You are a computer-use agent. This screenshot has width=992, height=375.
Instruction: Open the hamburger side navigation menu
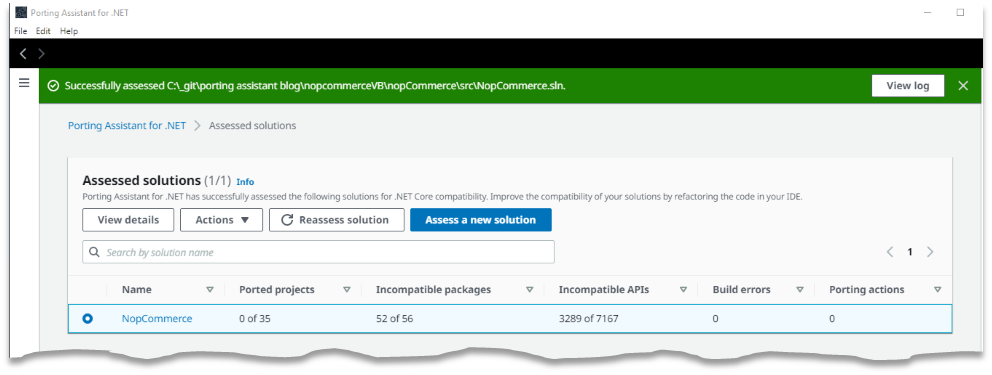24,83
